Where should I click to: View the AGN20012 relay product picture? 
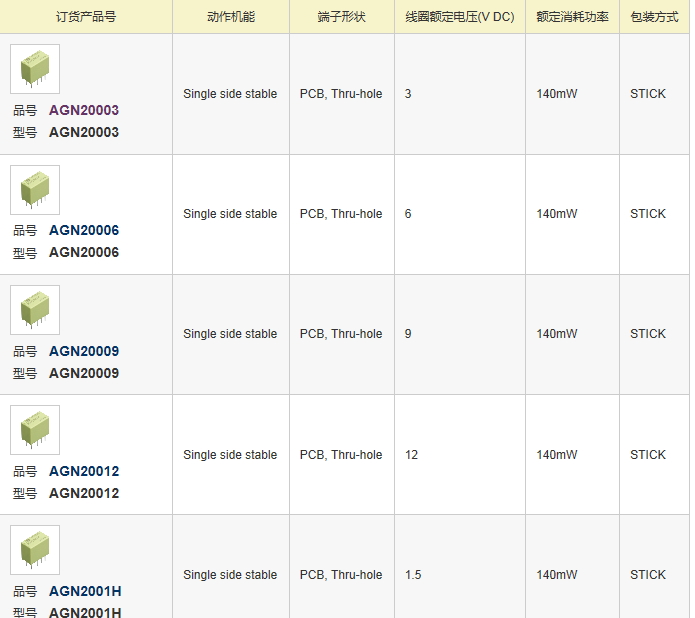35,430
